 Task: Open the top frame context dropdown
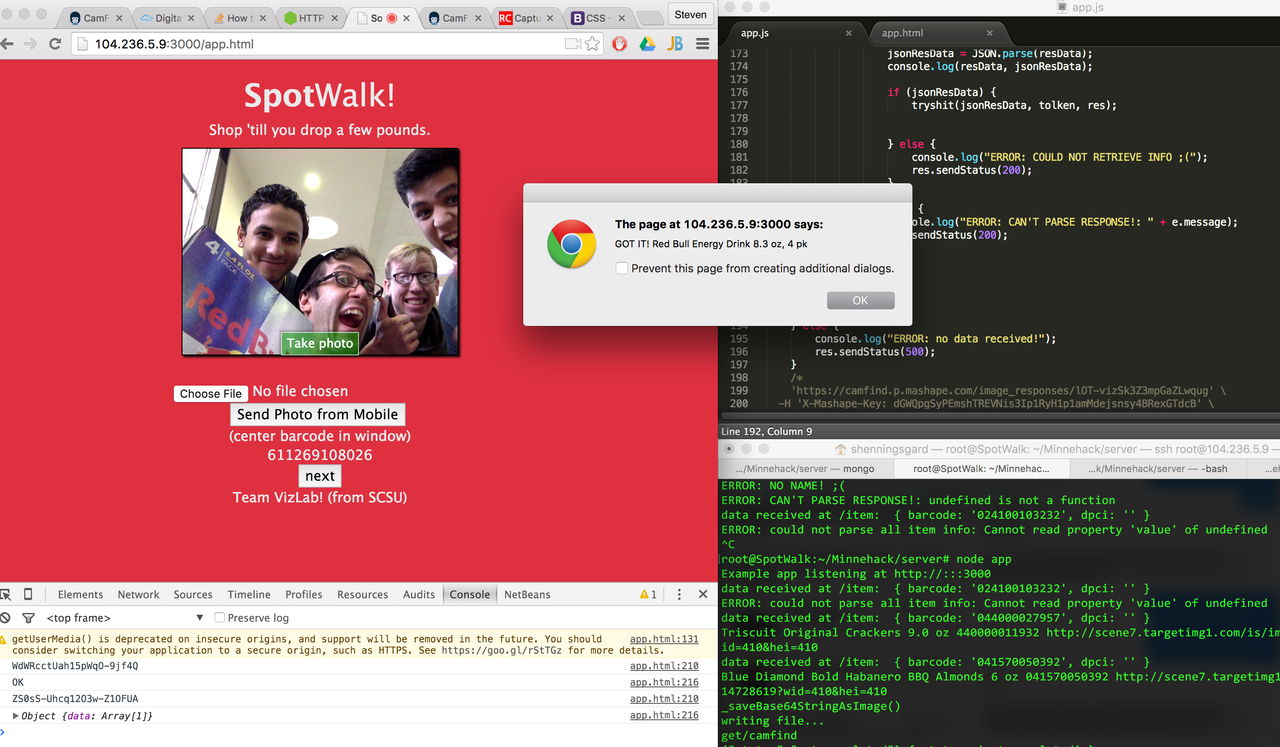[x=125, y=618]
